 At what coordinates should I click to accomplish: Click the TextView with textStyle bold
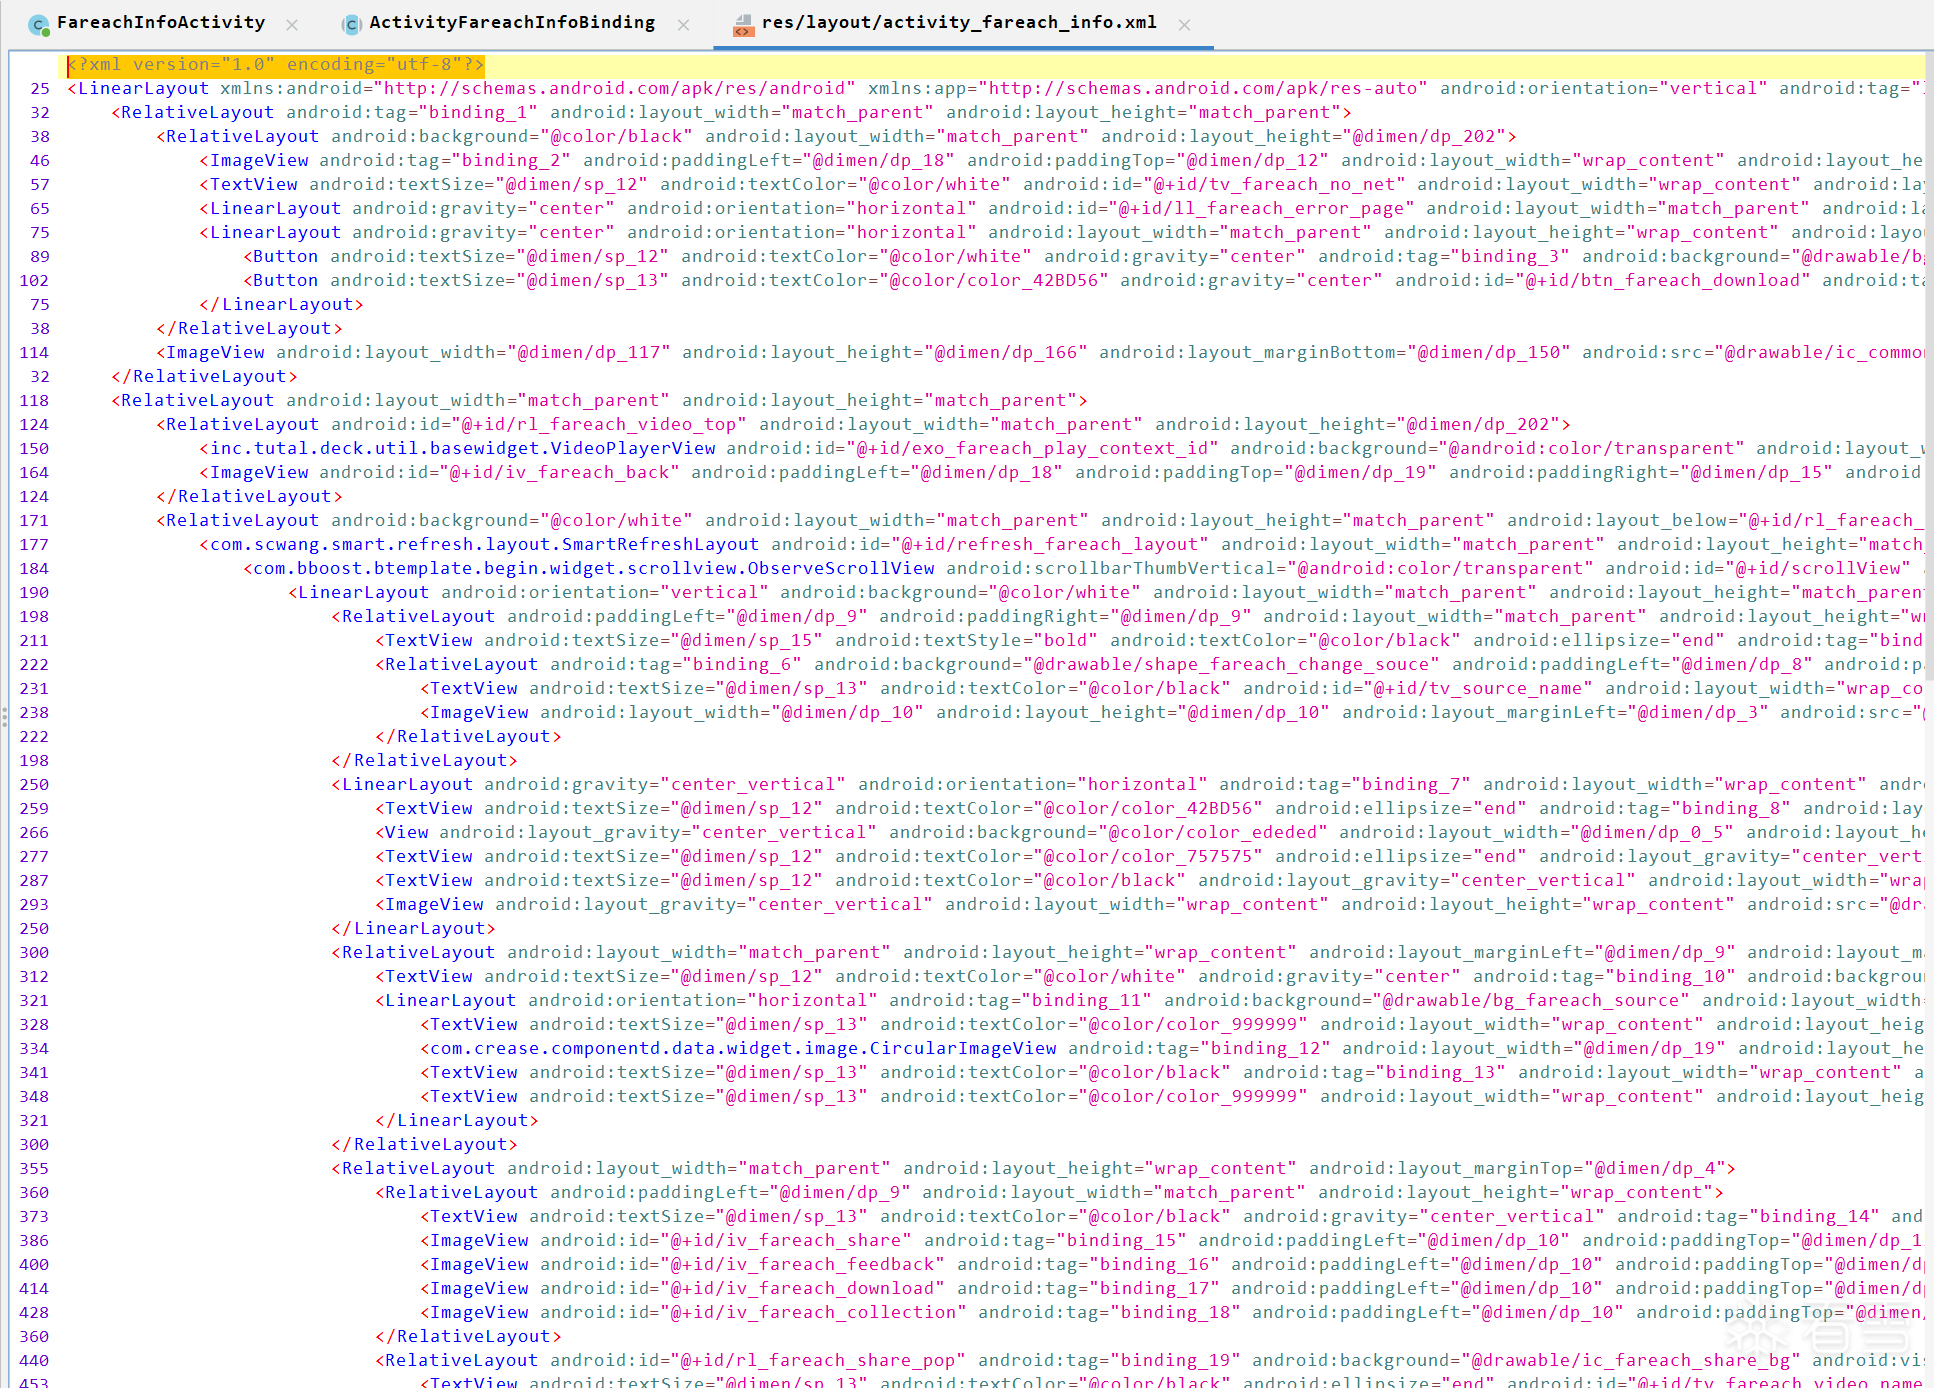[1150, 641]
